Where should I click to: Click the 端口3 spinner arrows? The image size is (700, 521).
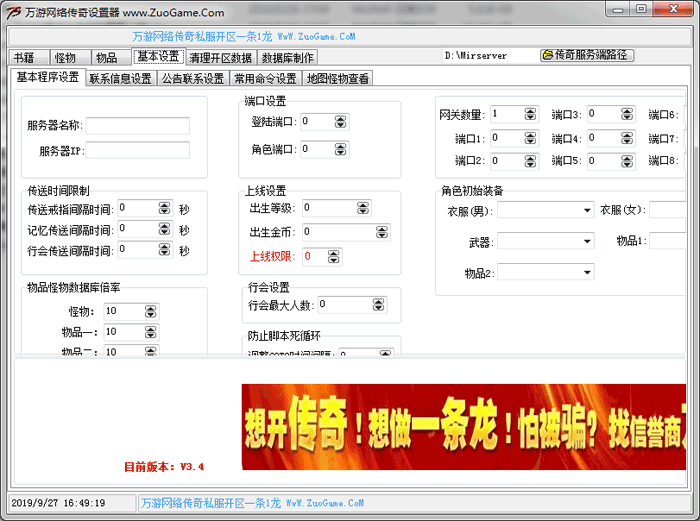pyautogui.click(x=627, y=114)
